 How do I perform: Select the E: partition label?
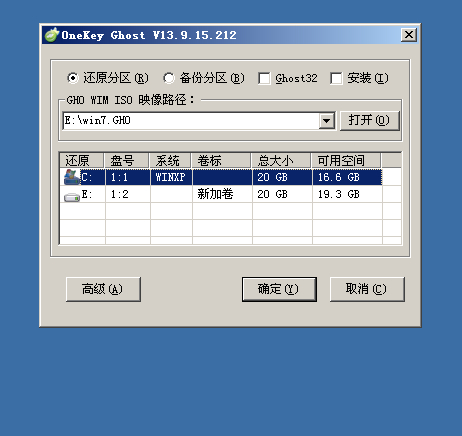87,194
